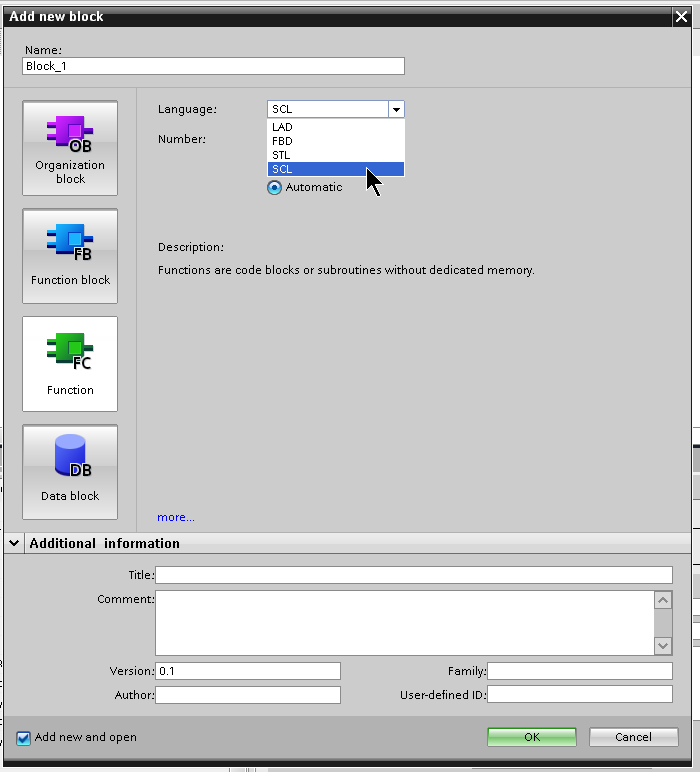700x772 pixels.
Task: Choose STL from the language list
Action: pyautogui.click(x=336, y=155)
